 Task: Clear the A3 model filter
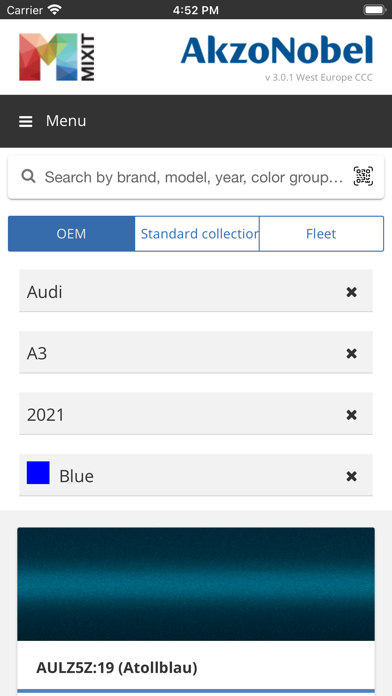[x=351, y=353]
